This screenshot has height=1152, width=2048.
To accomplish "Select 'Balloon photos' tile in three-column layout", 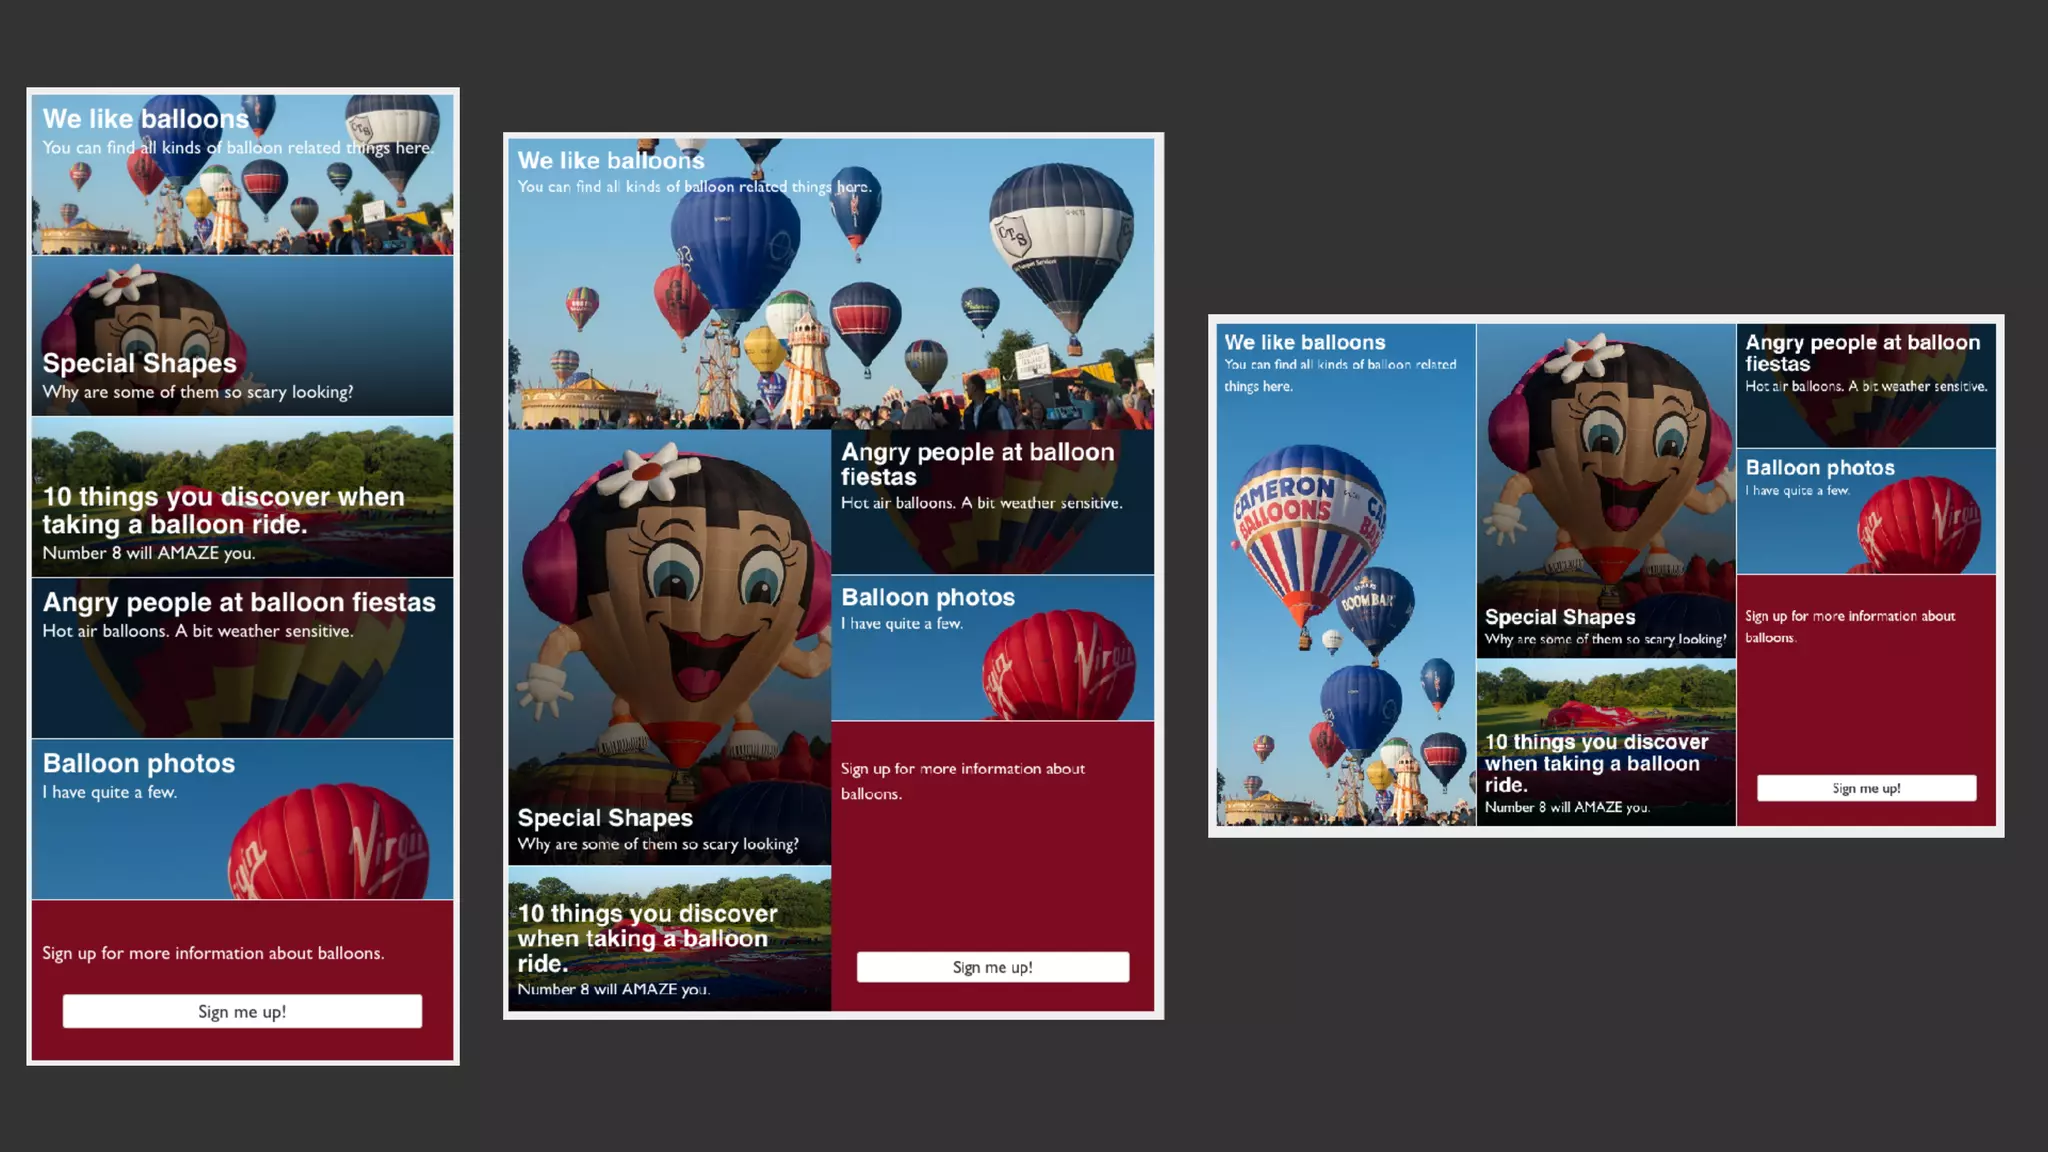I will pyautogui.click(x=1820, y=467).
